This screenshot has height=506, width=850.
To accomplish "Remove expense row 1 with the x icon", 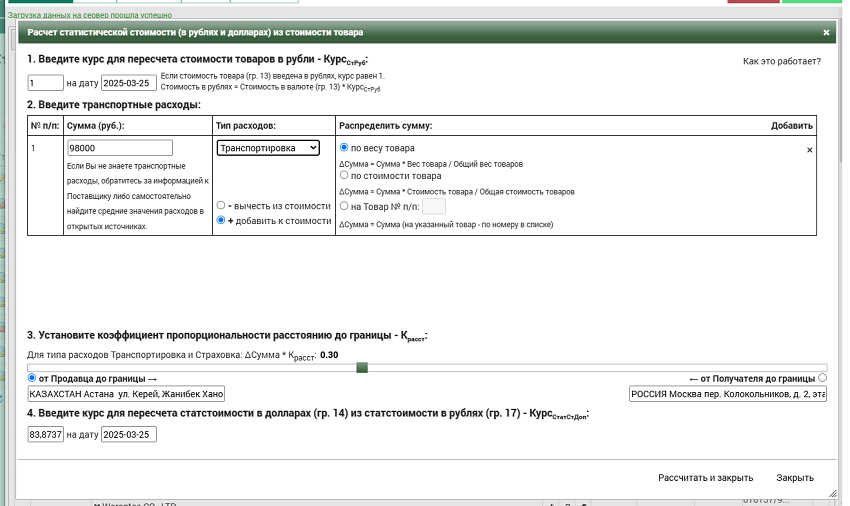I will coord(809,150).
